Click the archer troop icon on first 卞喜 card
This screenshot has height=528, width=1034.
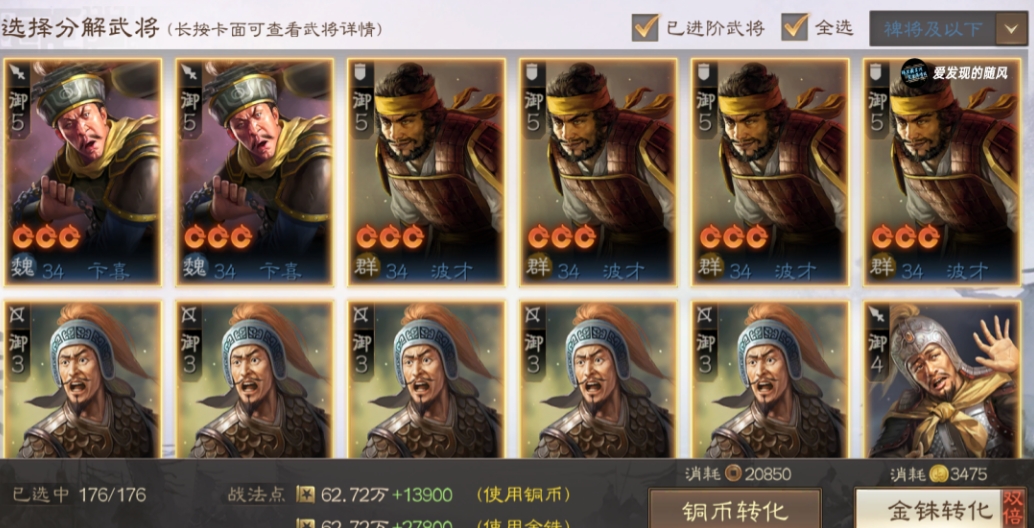(x=19, y=69)
